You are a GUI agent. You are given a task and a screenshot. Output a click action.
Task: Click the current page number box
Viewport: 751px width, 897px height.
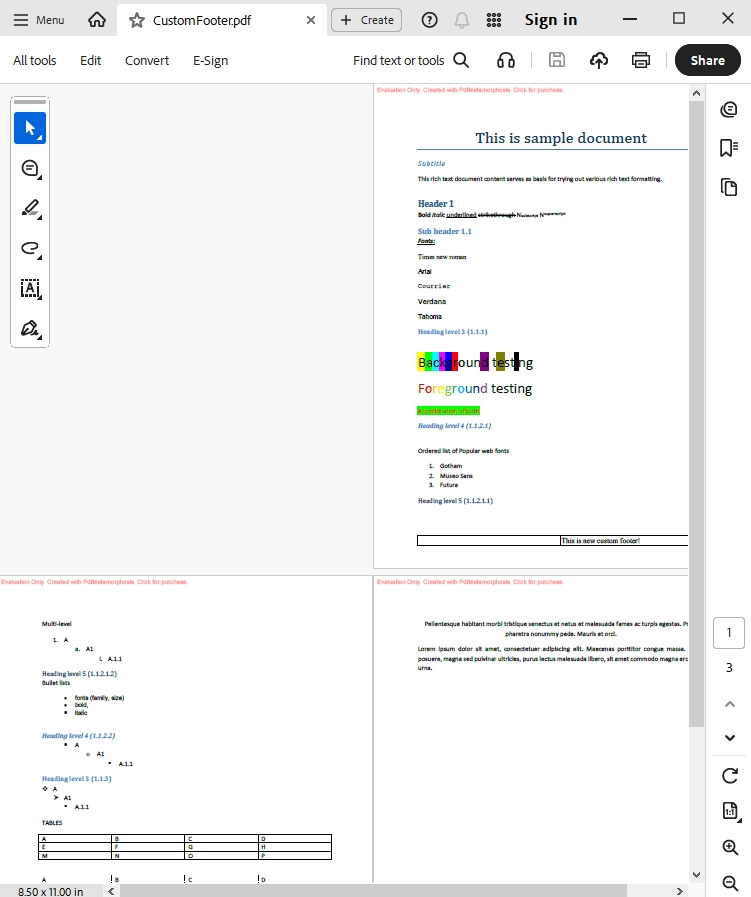(729, 633)
